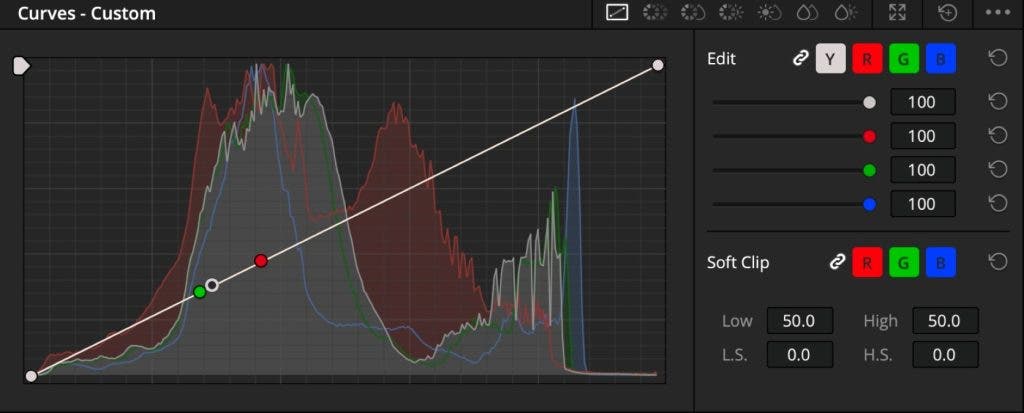Select the green control point on curve

tap(200, 292)
